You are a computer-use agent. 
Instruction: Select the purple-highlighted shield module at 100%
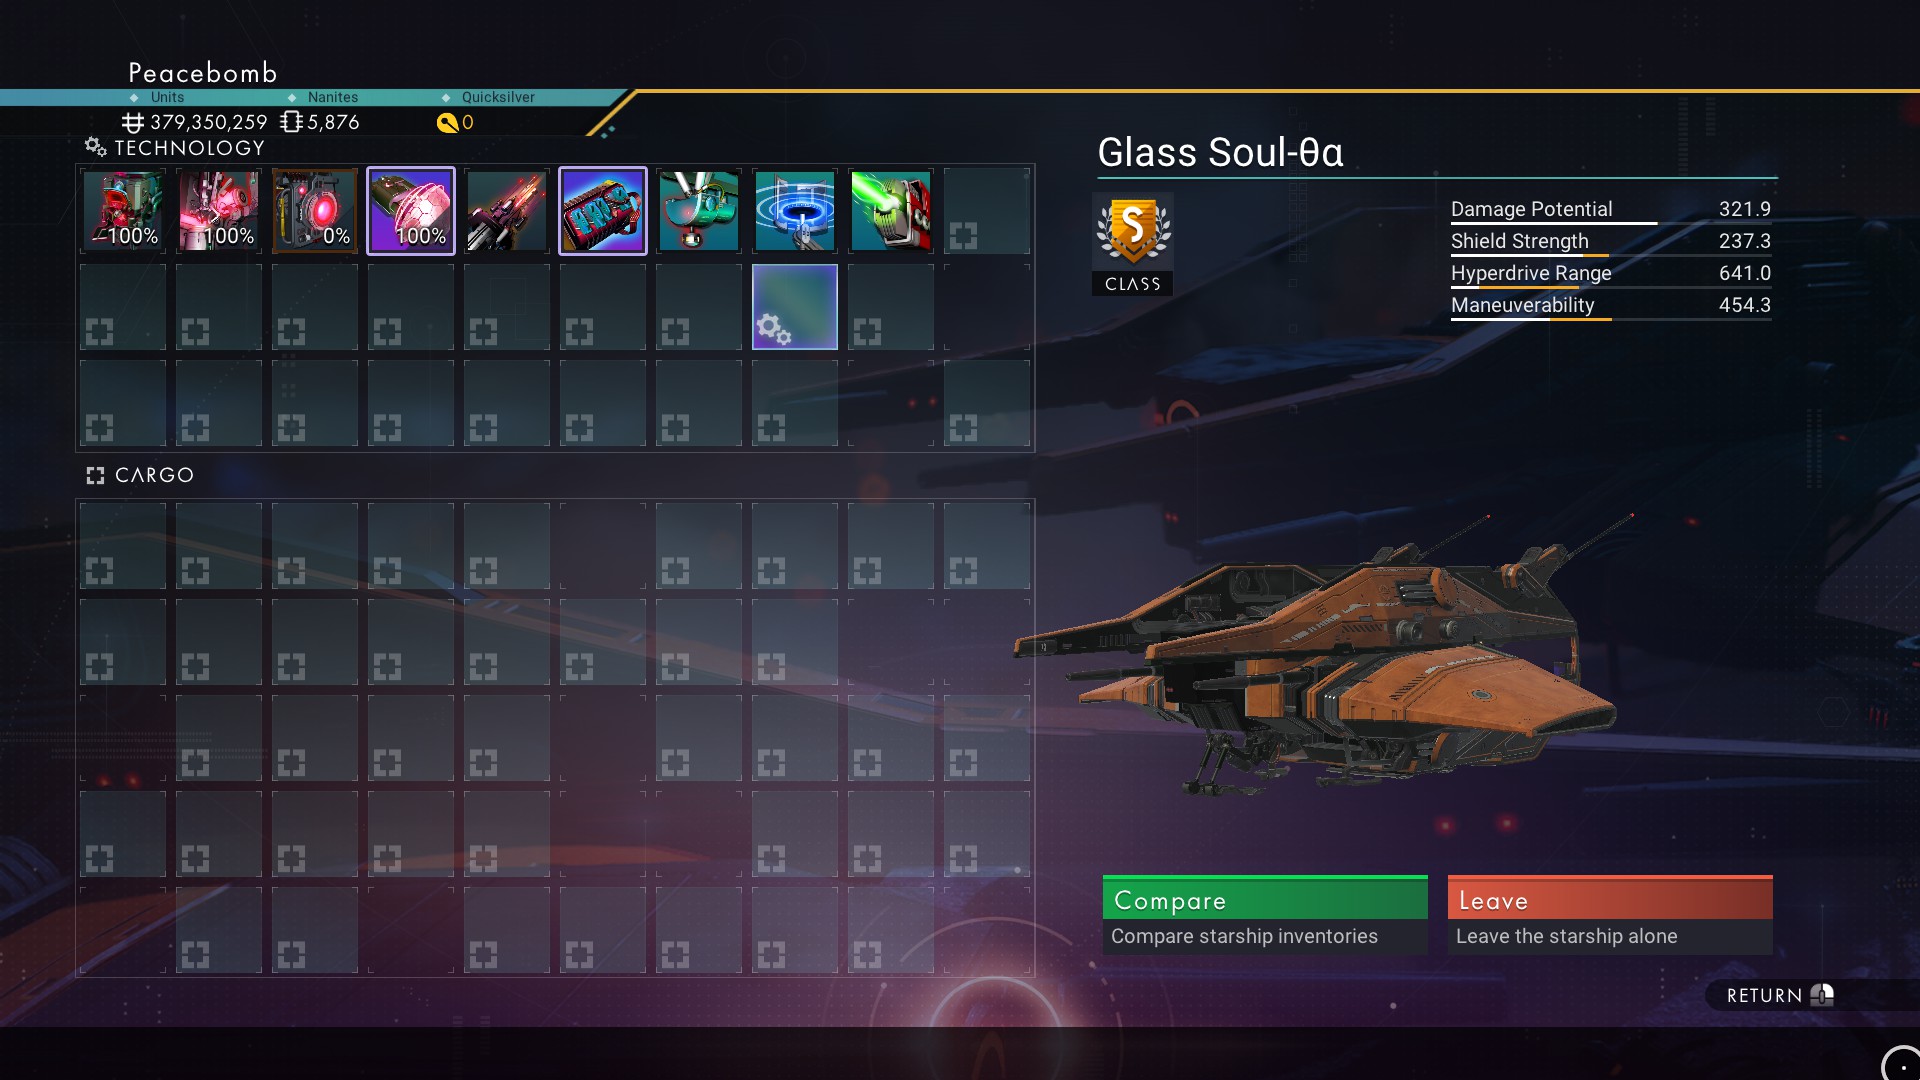pyautogui.click(x=411, y=211)
